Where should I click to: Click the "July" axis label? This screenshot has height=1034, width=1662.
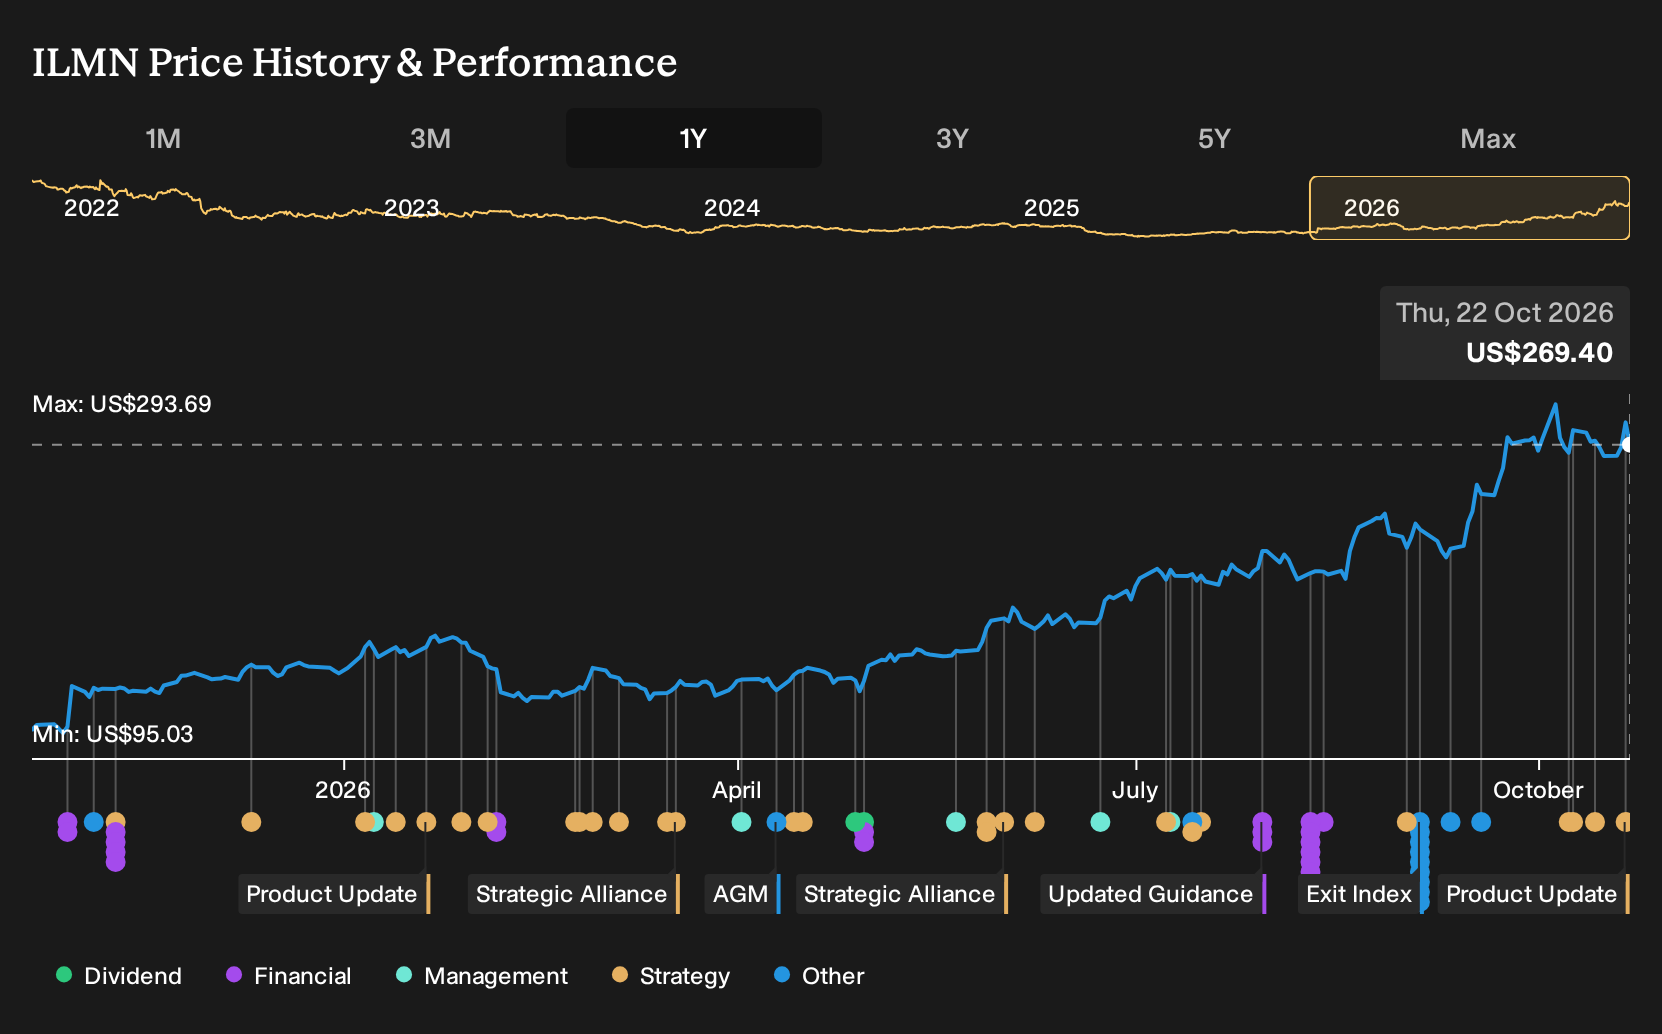click(1135, 790)
